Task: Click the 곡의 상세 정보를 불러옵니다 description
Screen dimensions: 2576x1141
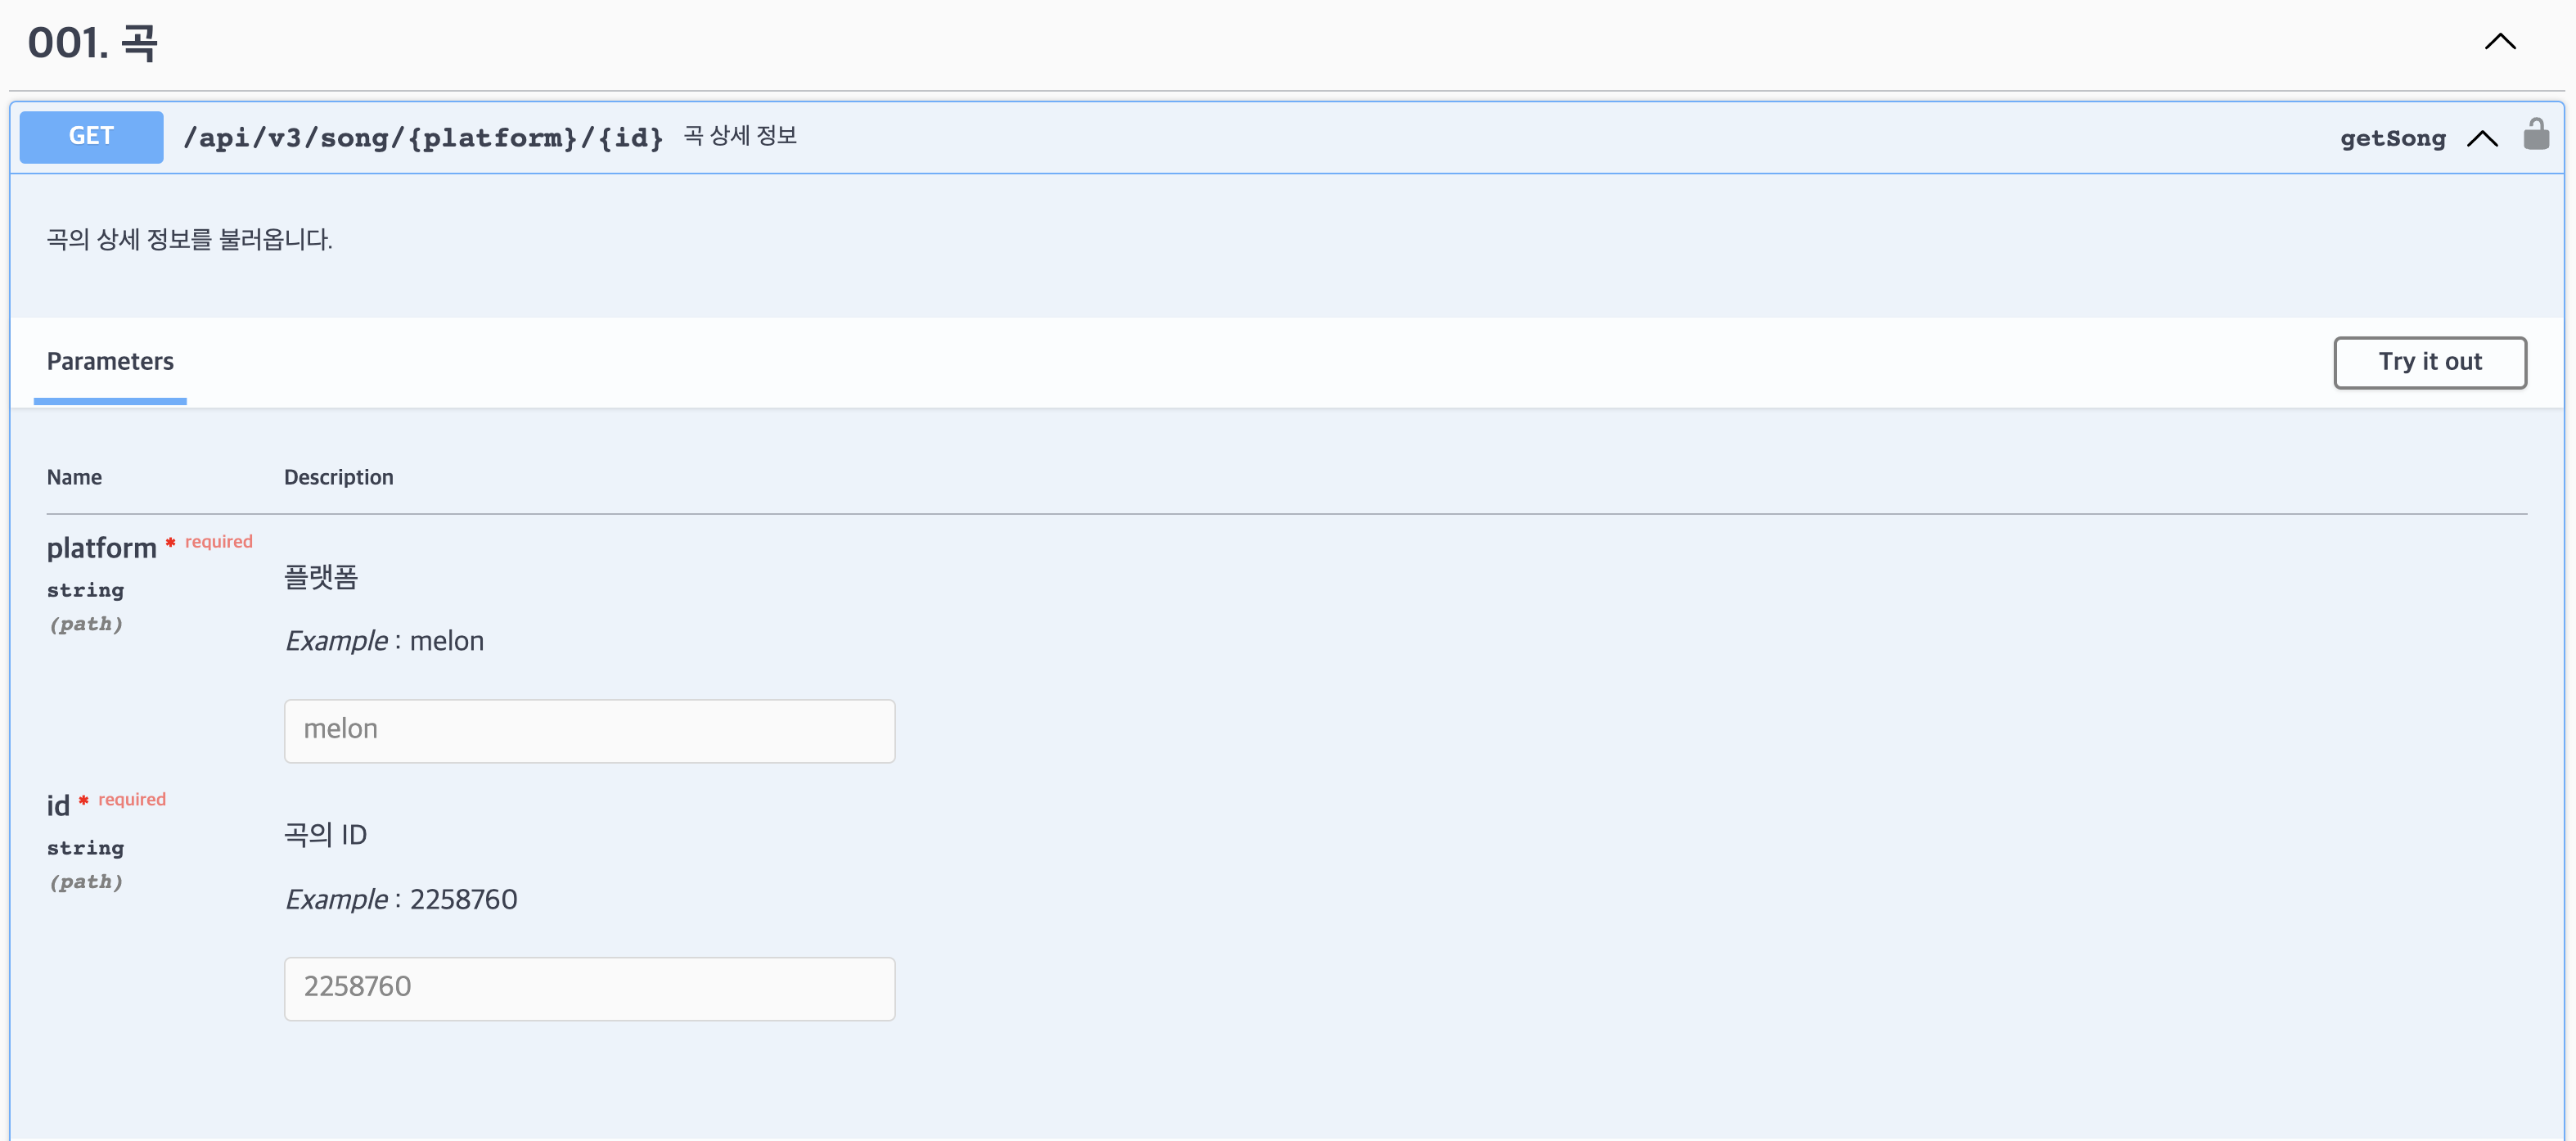Action: tap(189, 240)
